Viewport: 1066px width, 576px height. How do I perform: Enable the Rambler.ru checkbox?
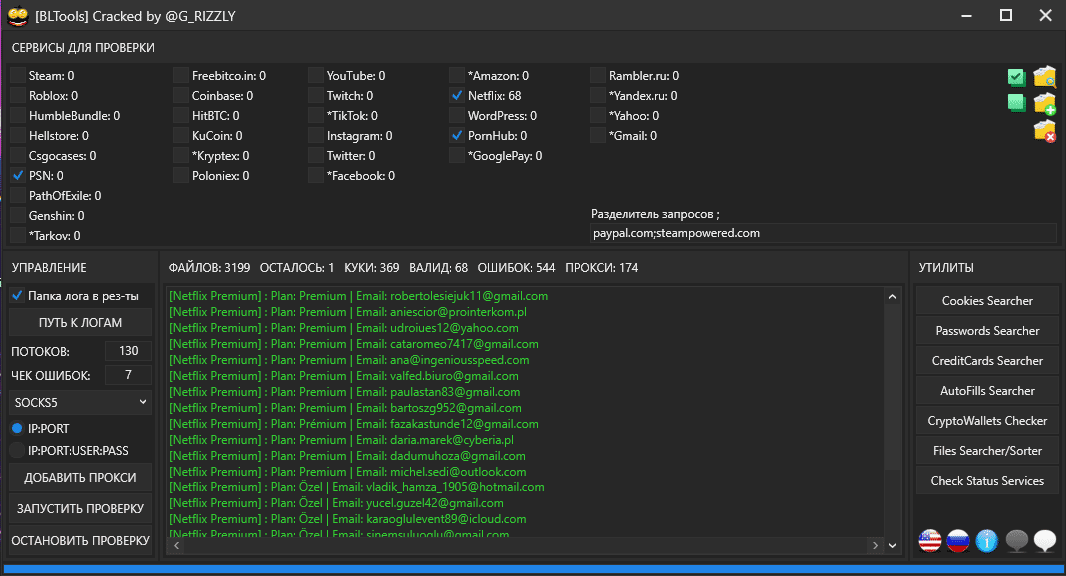tap(598, 75)
